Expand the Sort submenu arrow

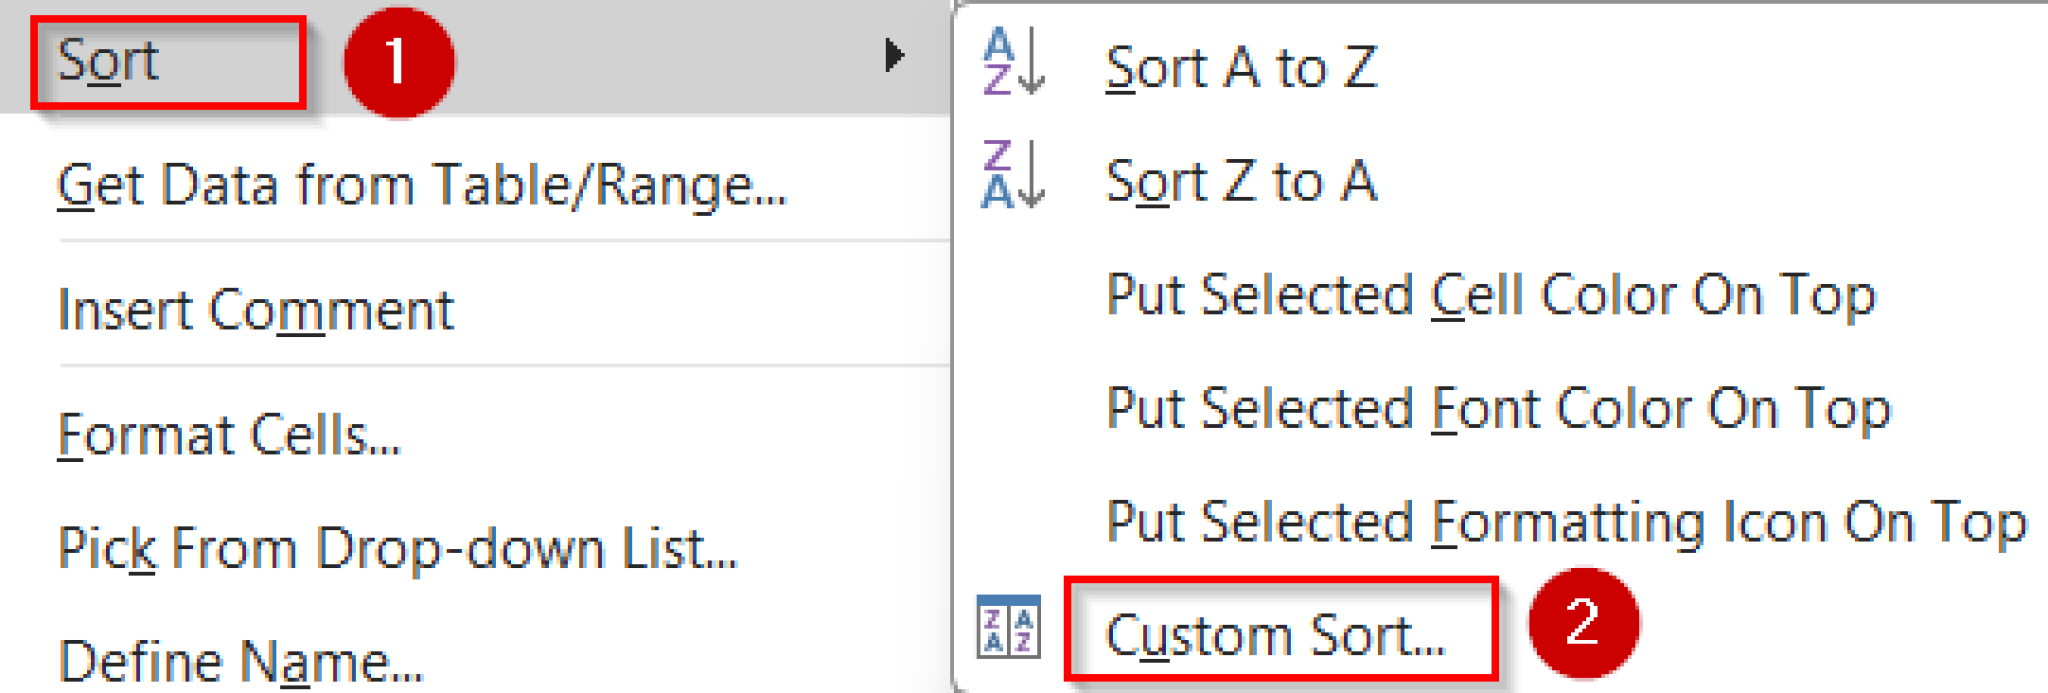(x=894, y=56)
